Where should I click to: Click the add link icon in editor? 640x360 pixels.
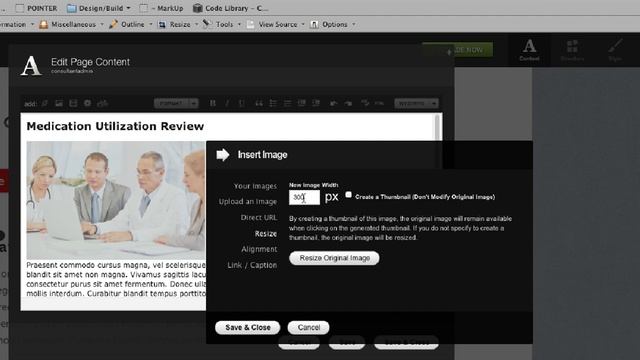point(45,103)
